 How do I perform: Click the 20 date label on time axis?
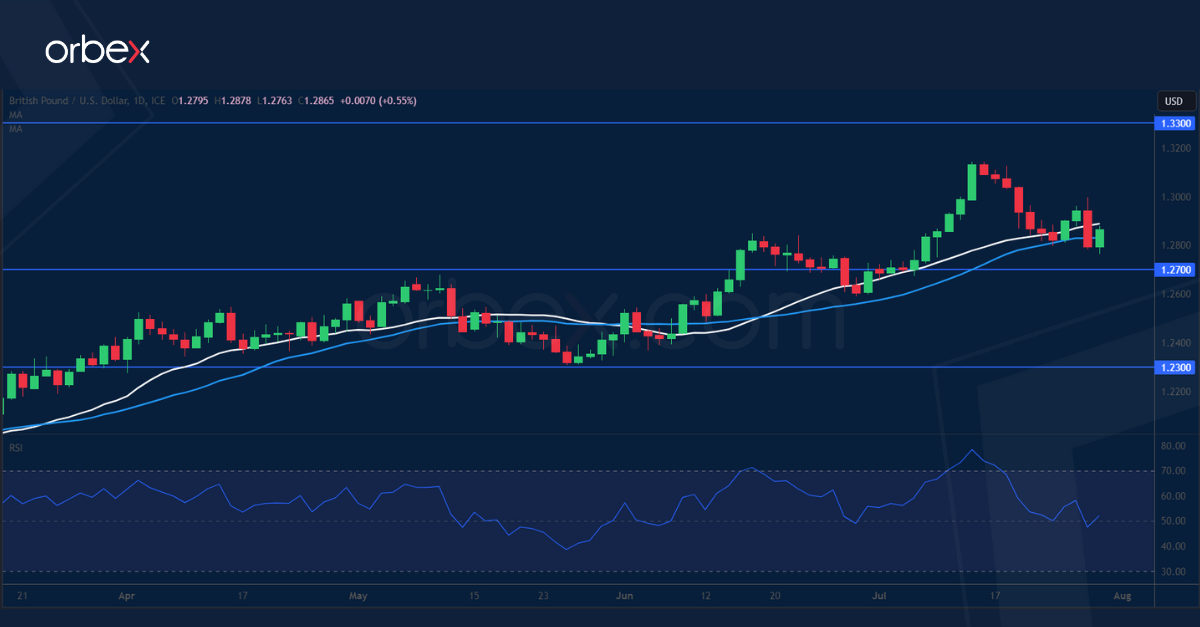[x=773, y=596]
